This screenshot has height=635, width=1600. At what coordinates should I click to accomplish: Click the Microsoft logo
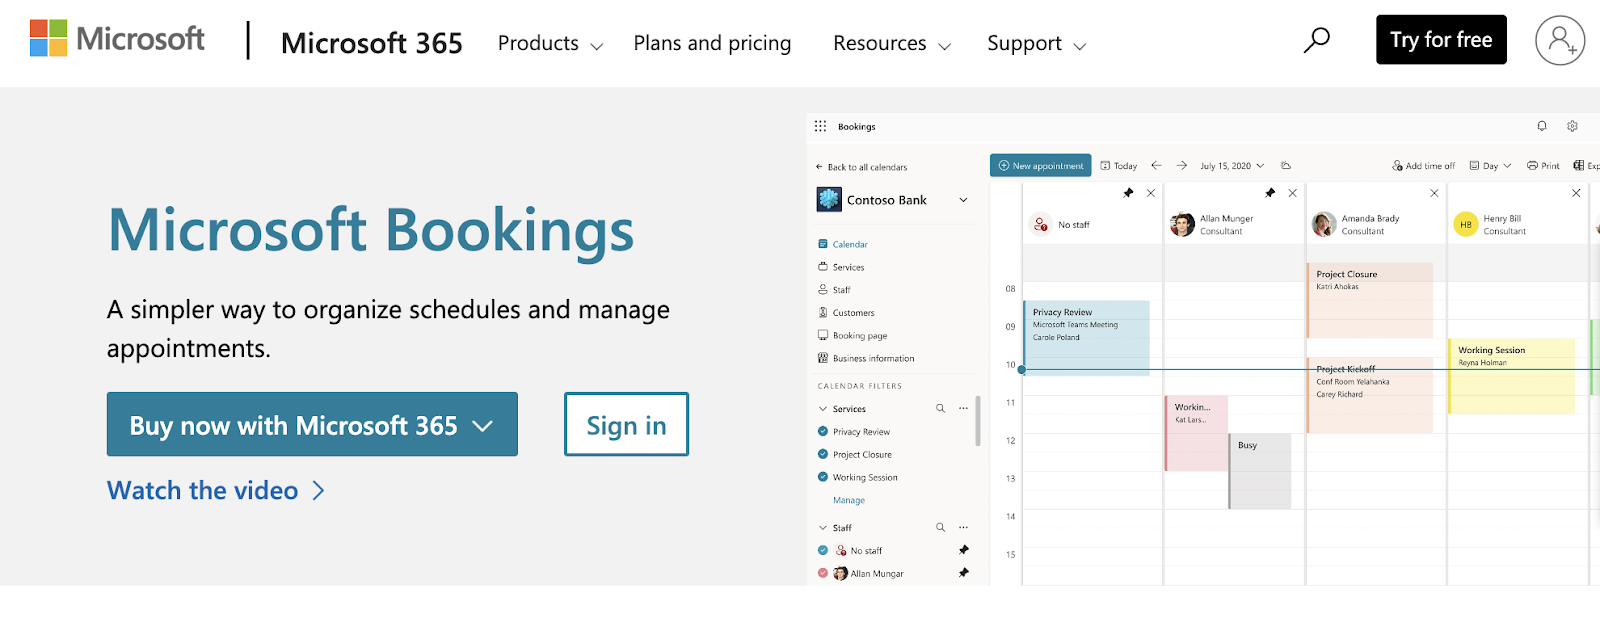[117, 39]
